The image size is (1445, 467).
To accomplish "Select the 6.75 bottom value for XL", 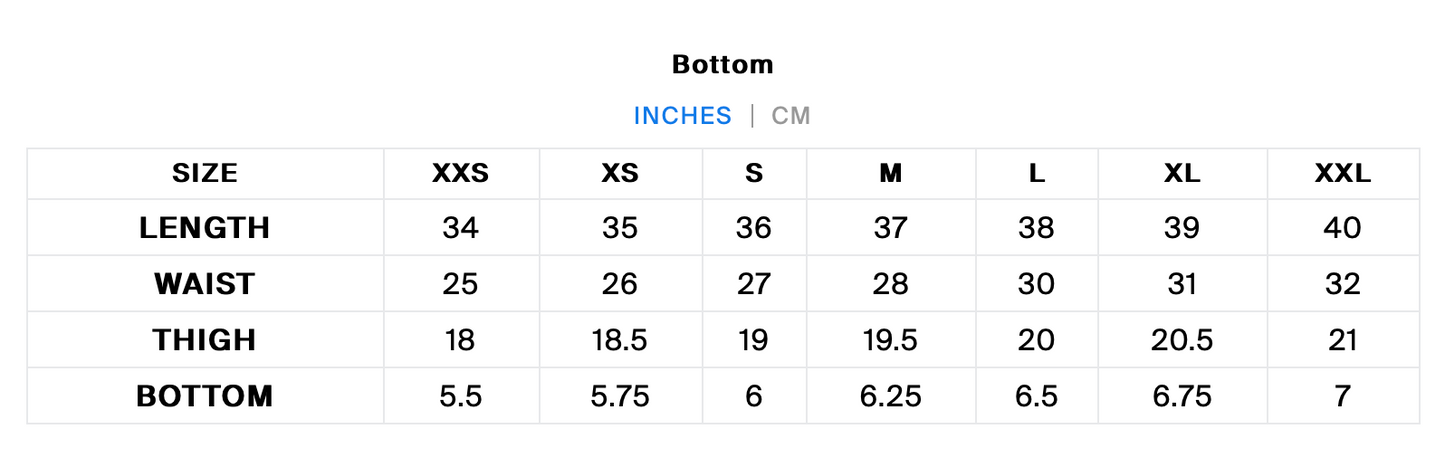I will coord(1182,396).
